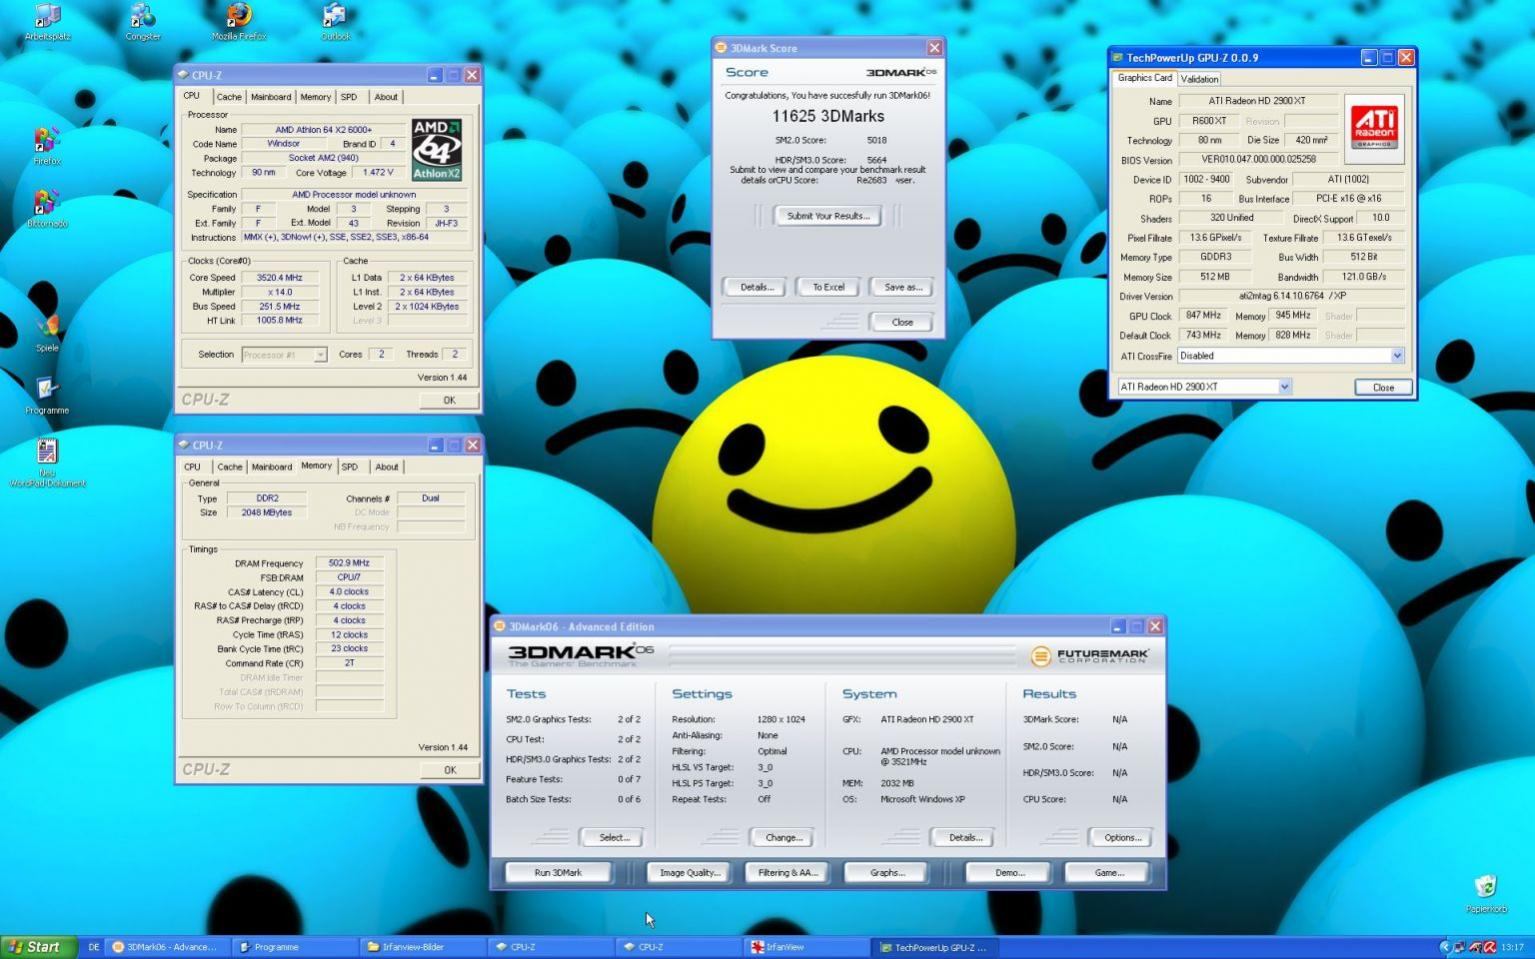Expand the ATI Radeon HD 2900 XT dropdown
This screenshot has height=959, width=1535.
(1284, 387)
